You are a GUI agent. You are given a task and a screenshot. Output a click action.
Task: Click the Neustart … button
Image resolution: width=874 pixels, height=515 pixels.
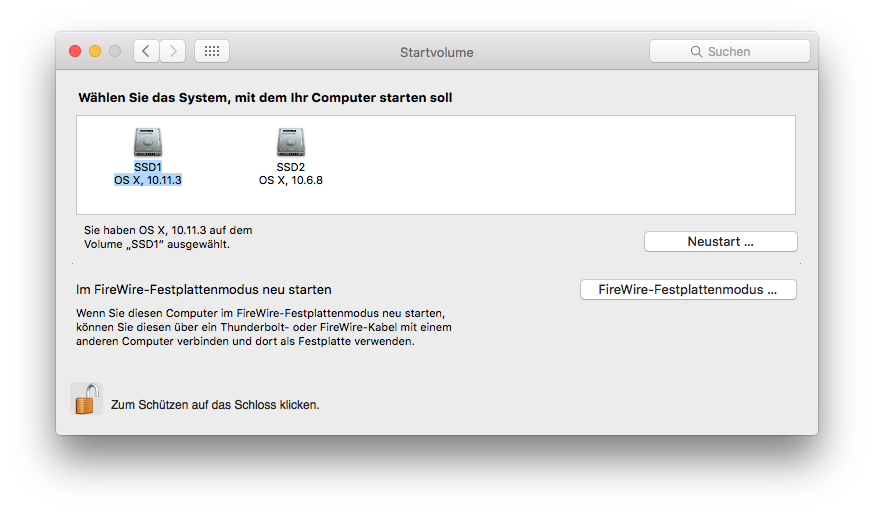pyautogui.click(x=721, y=241)
